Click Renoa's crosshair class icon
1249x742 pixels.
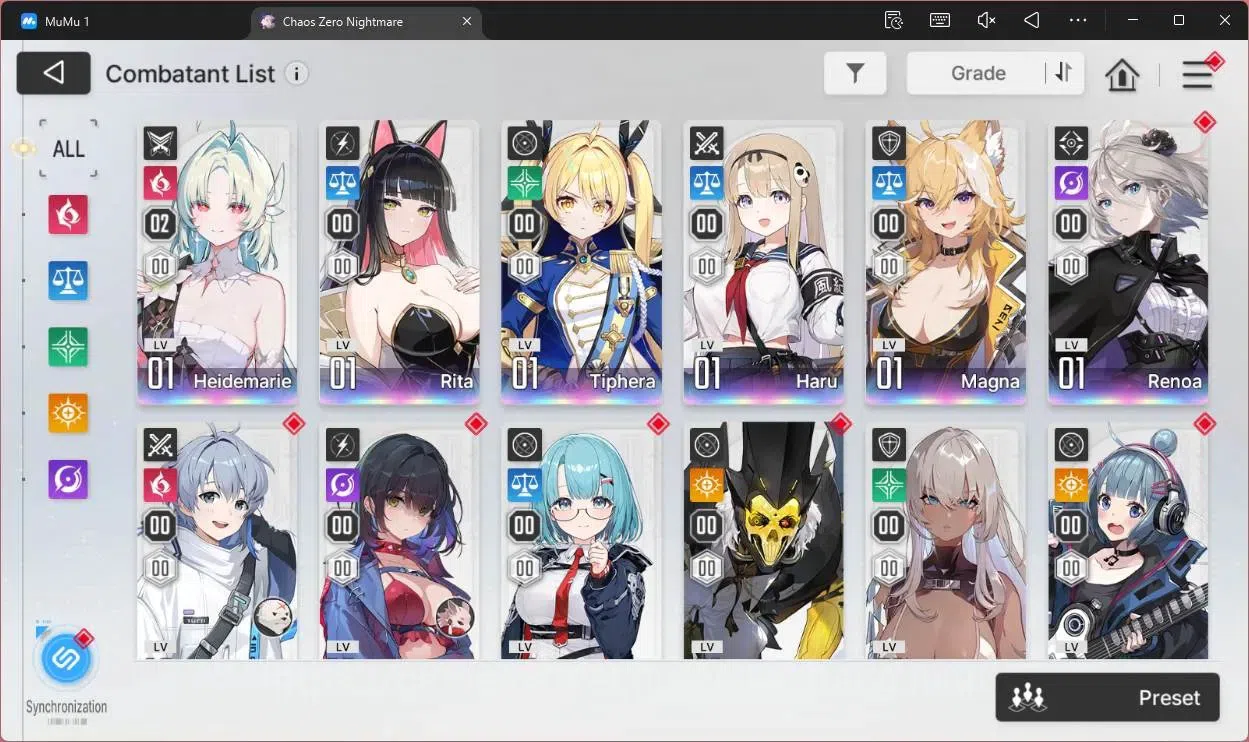tap(1071, 144)
